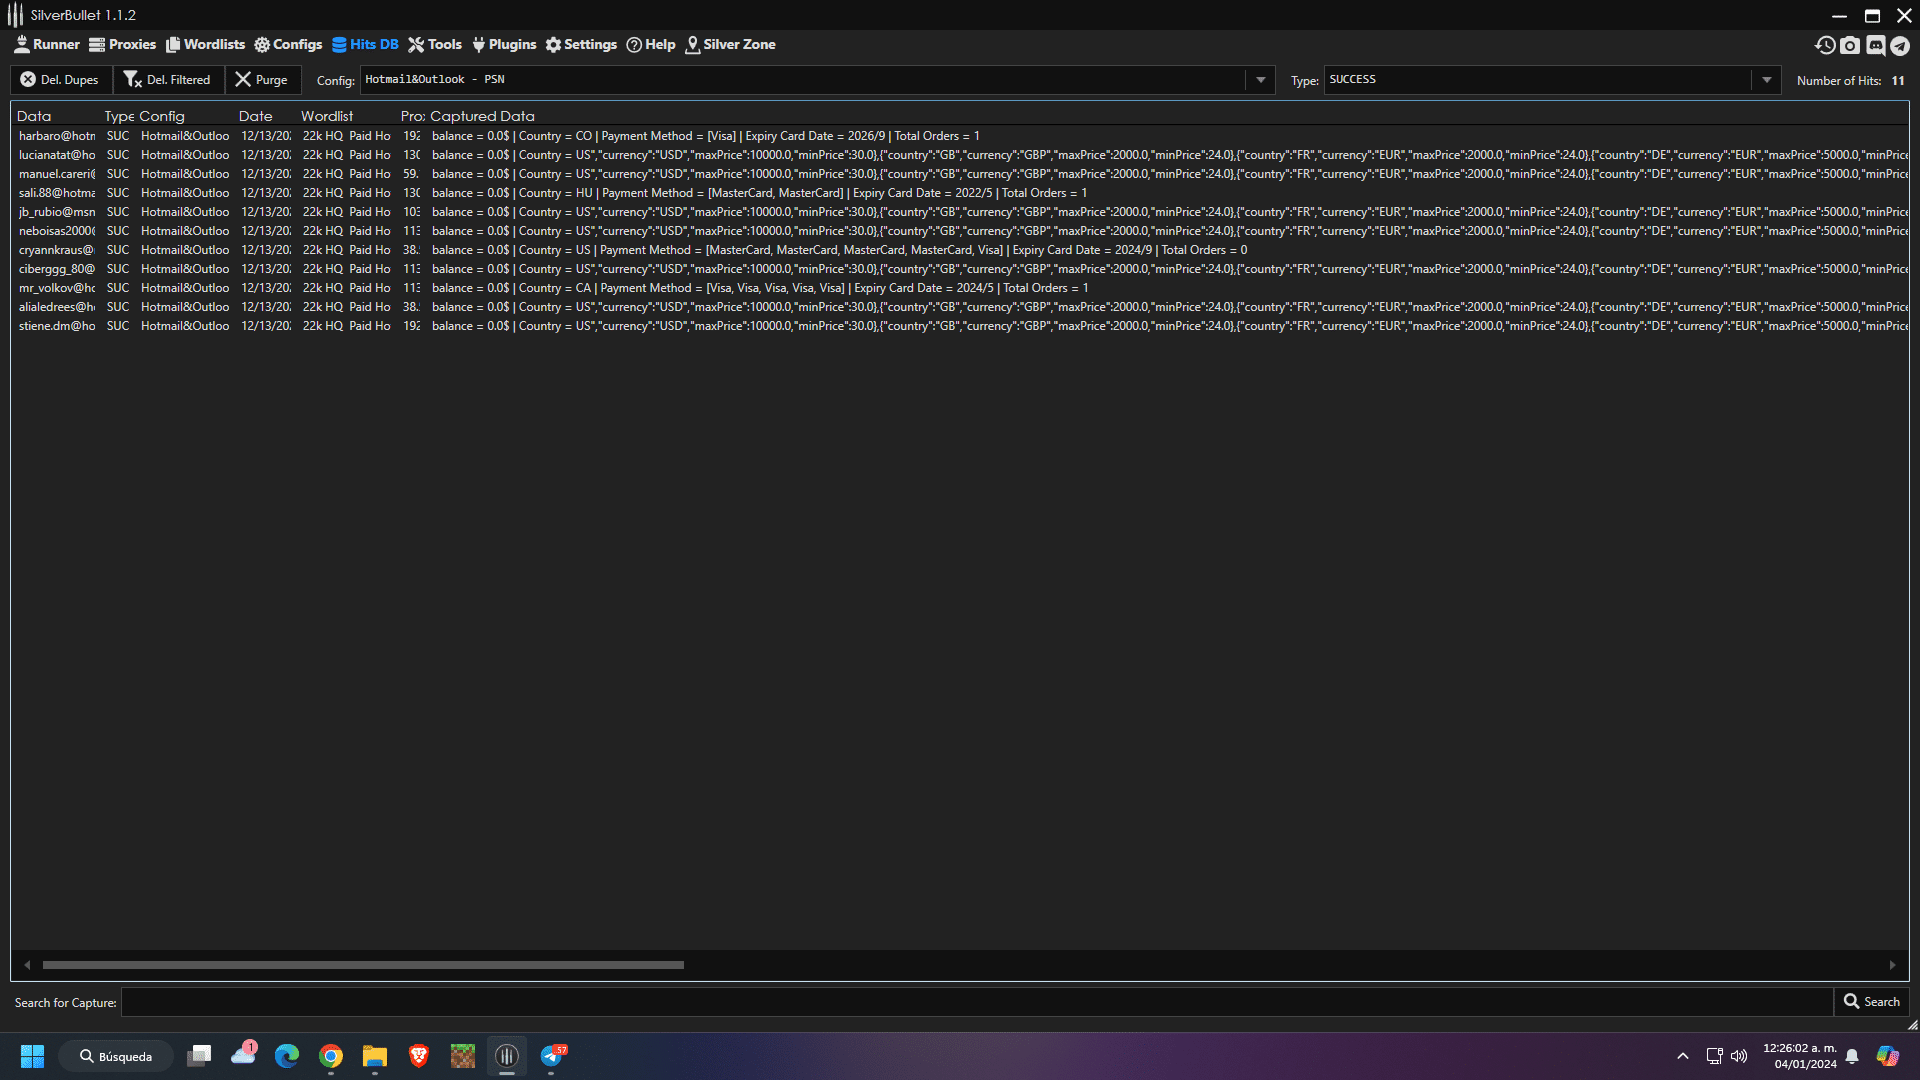Click the history clock icon in top-right
Screen dimensions: 1920x1080
[1825, 45]
